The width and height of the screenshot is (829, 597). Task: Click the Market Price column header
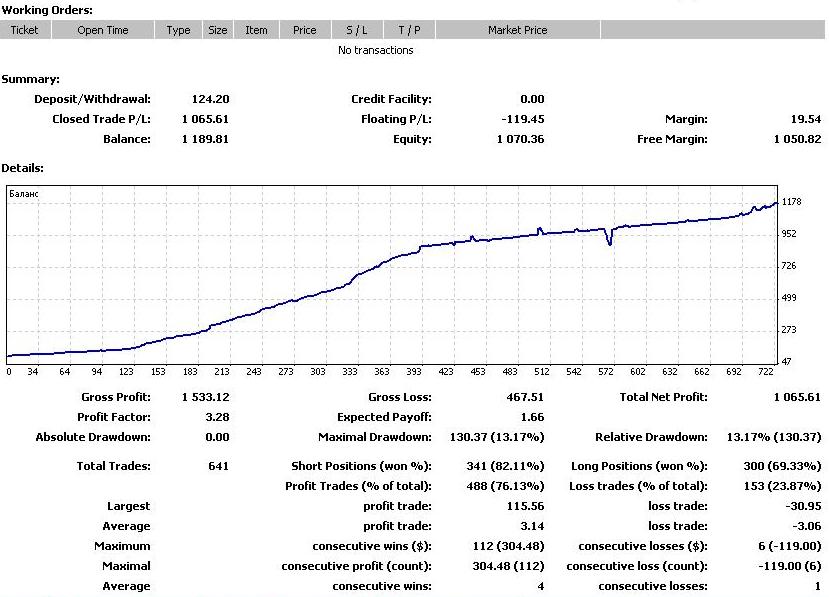tap(518, 30)
